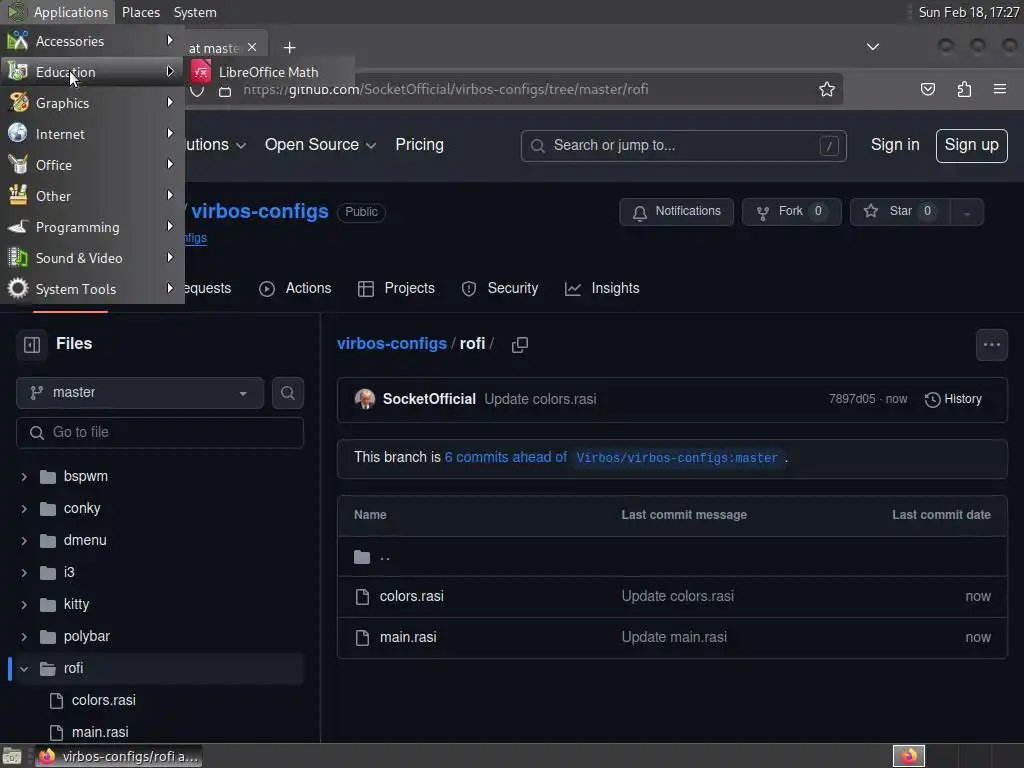Open the 6 commits ahead of link

[505, 457]
